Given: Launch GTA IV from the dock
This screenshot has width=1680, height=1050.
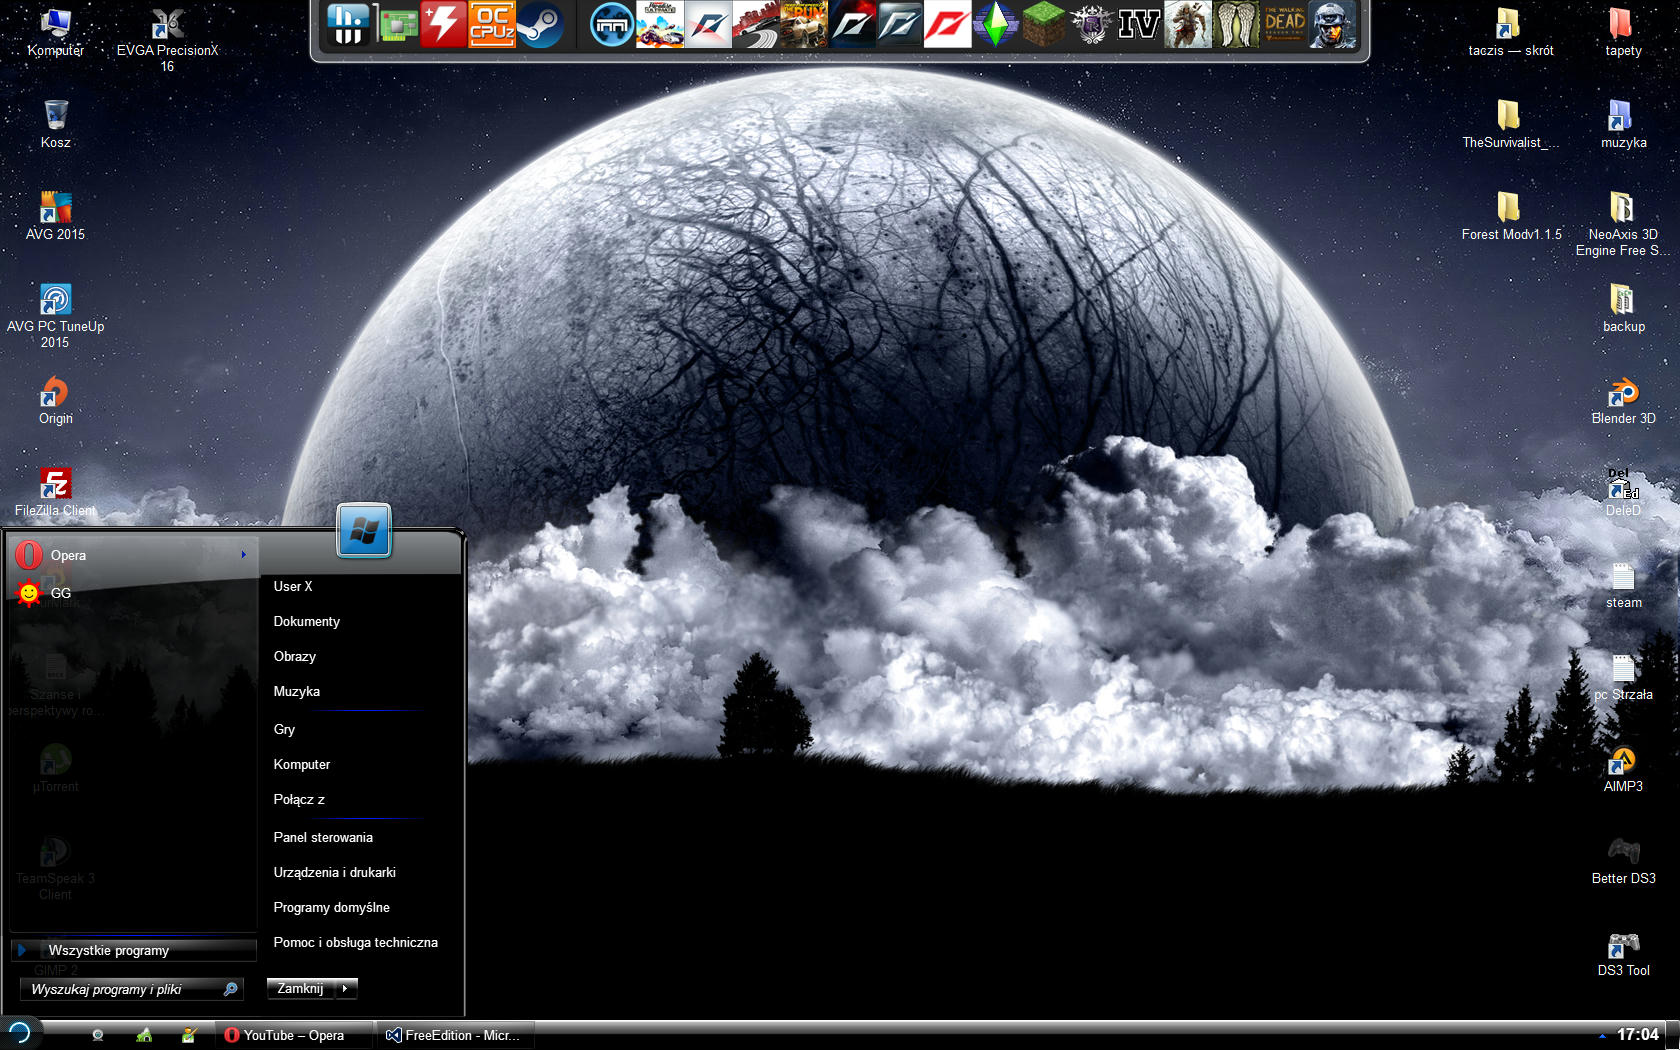Looking at the screenshot, I should point(1139,25).
